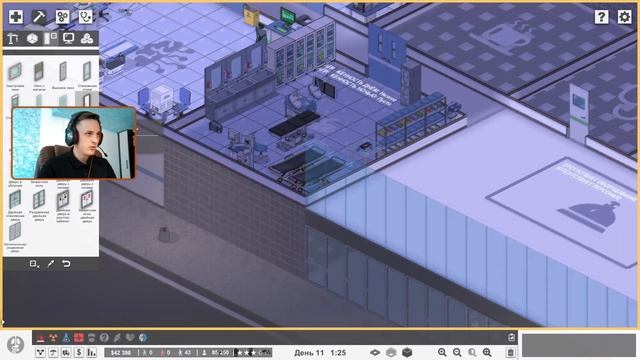Click the День 11 date text
The height and width of the screenshot is (360, 640).
pos(309,353)
